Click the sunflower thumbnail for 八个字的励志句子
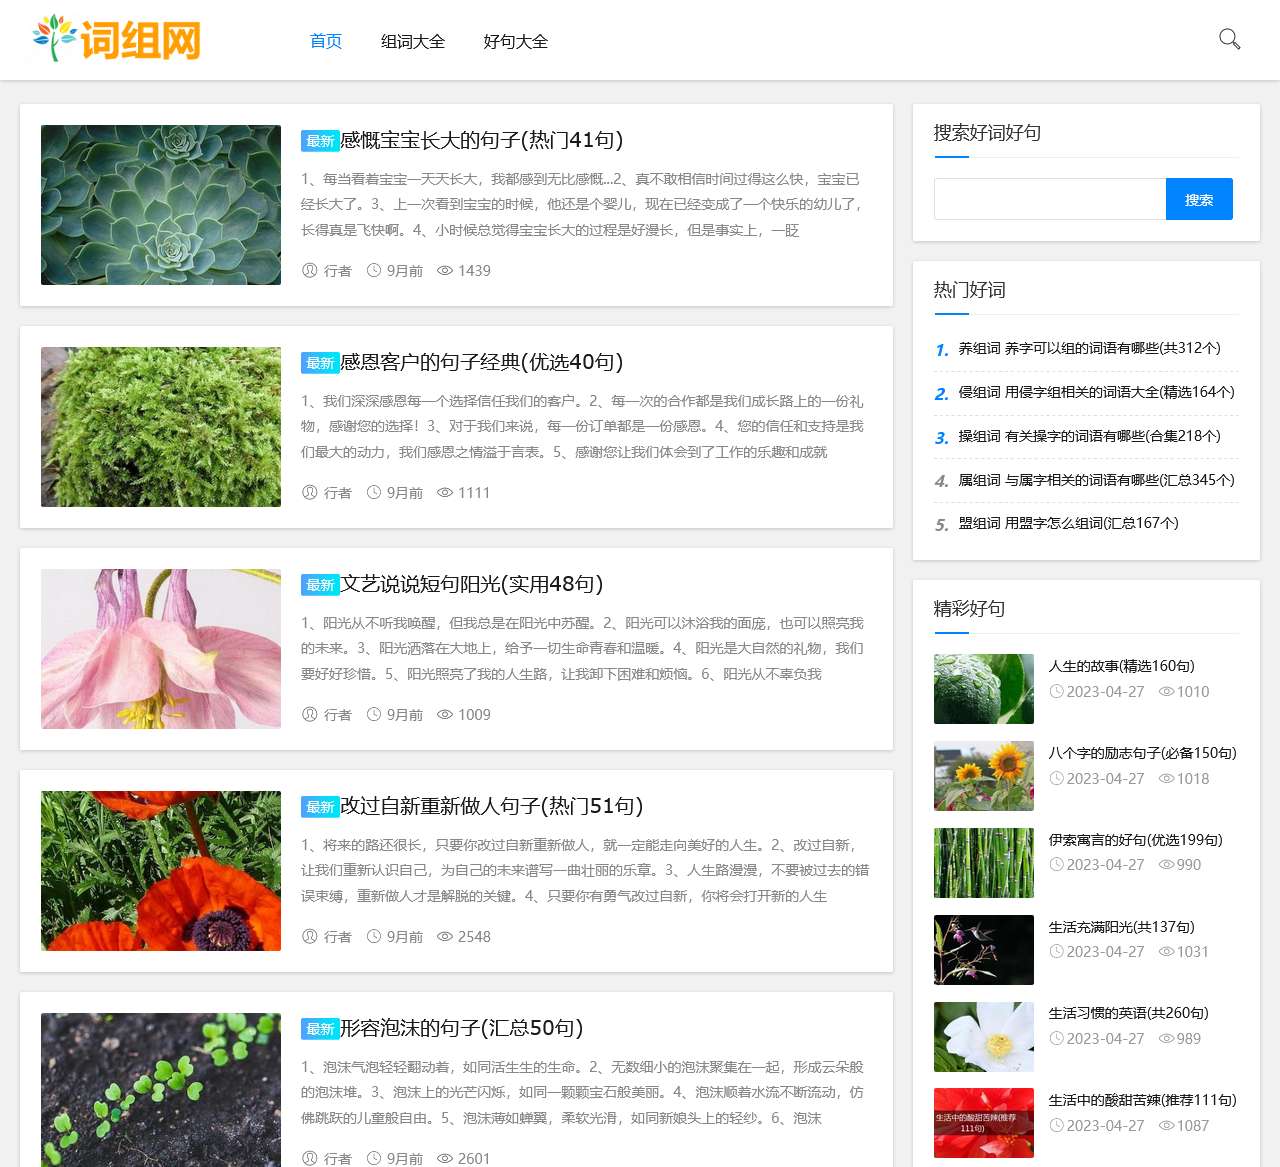The image size is (1280, 1167). [983, 775]
